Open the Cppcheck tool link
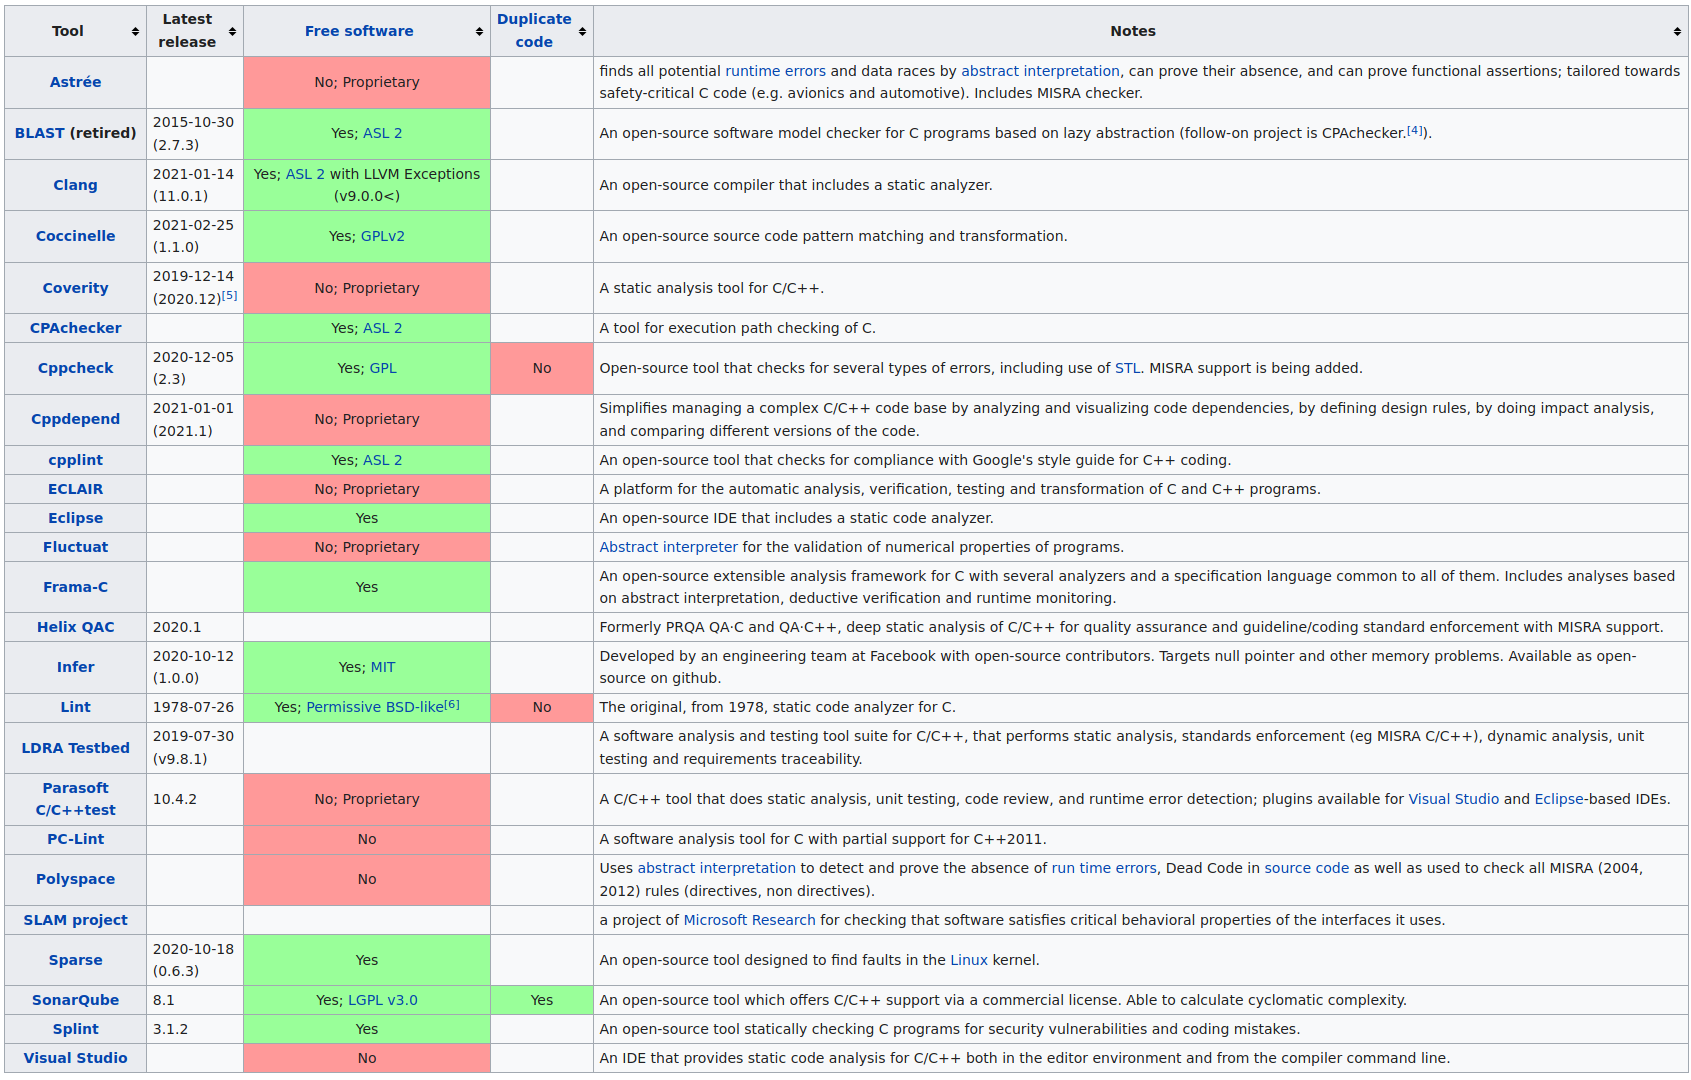The image size is (1691, 1080). click(x=75, y=368)
